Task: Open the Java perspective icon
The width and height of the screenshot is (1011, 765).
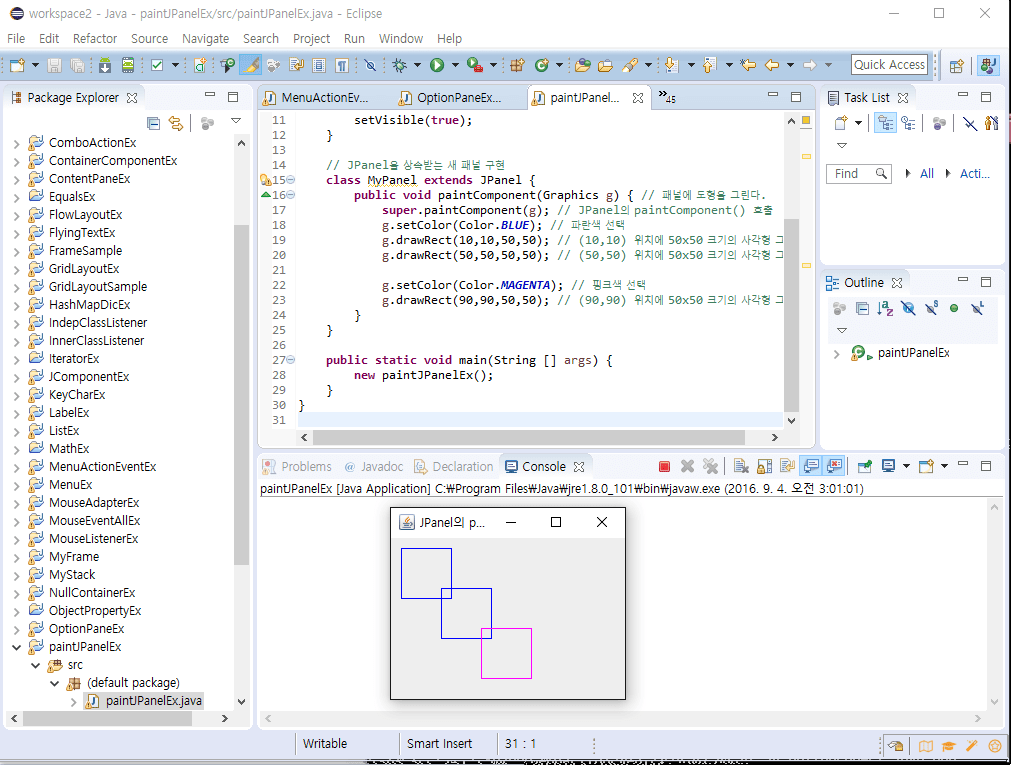Action: 988,66
